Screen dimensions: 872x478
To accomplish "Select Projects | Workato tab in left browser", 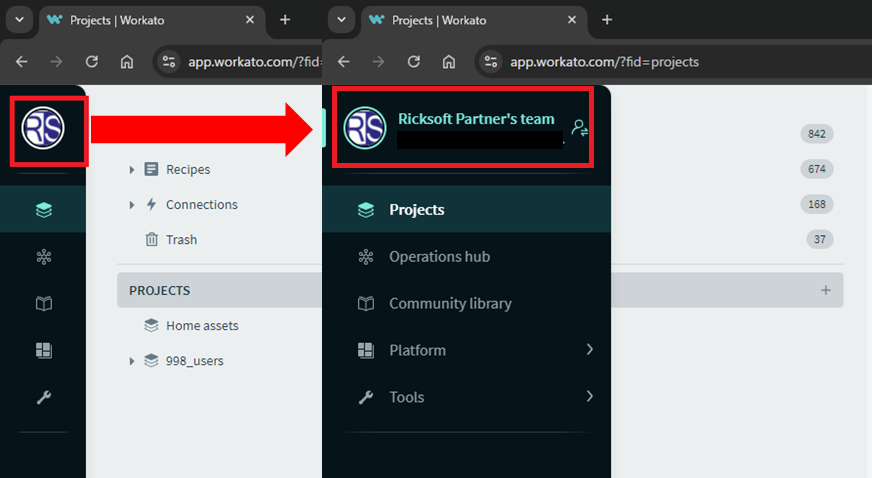I will click(150, 21).
